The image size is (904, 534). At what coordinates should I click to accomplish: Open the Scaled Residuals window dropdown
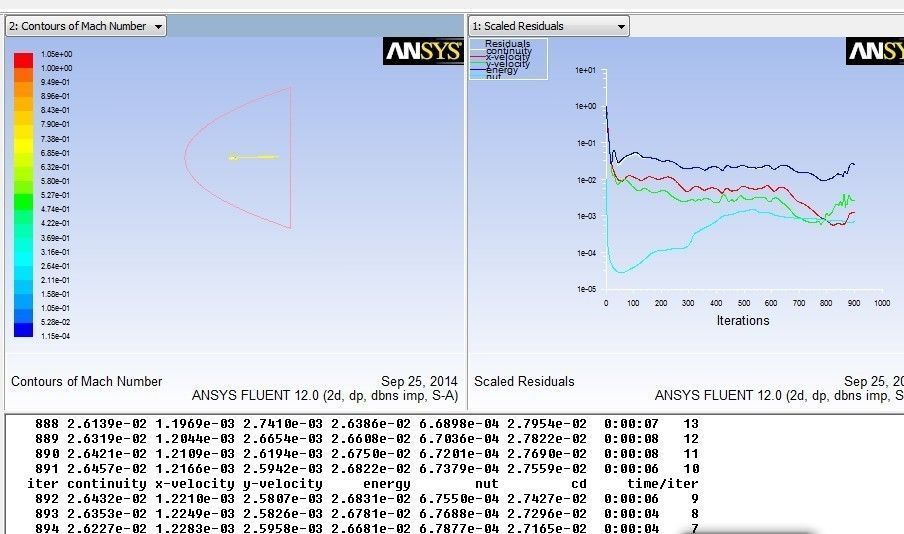549,26
